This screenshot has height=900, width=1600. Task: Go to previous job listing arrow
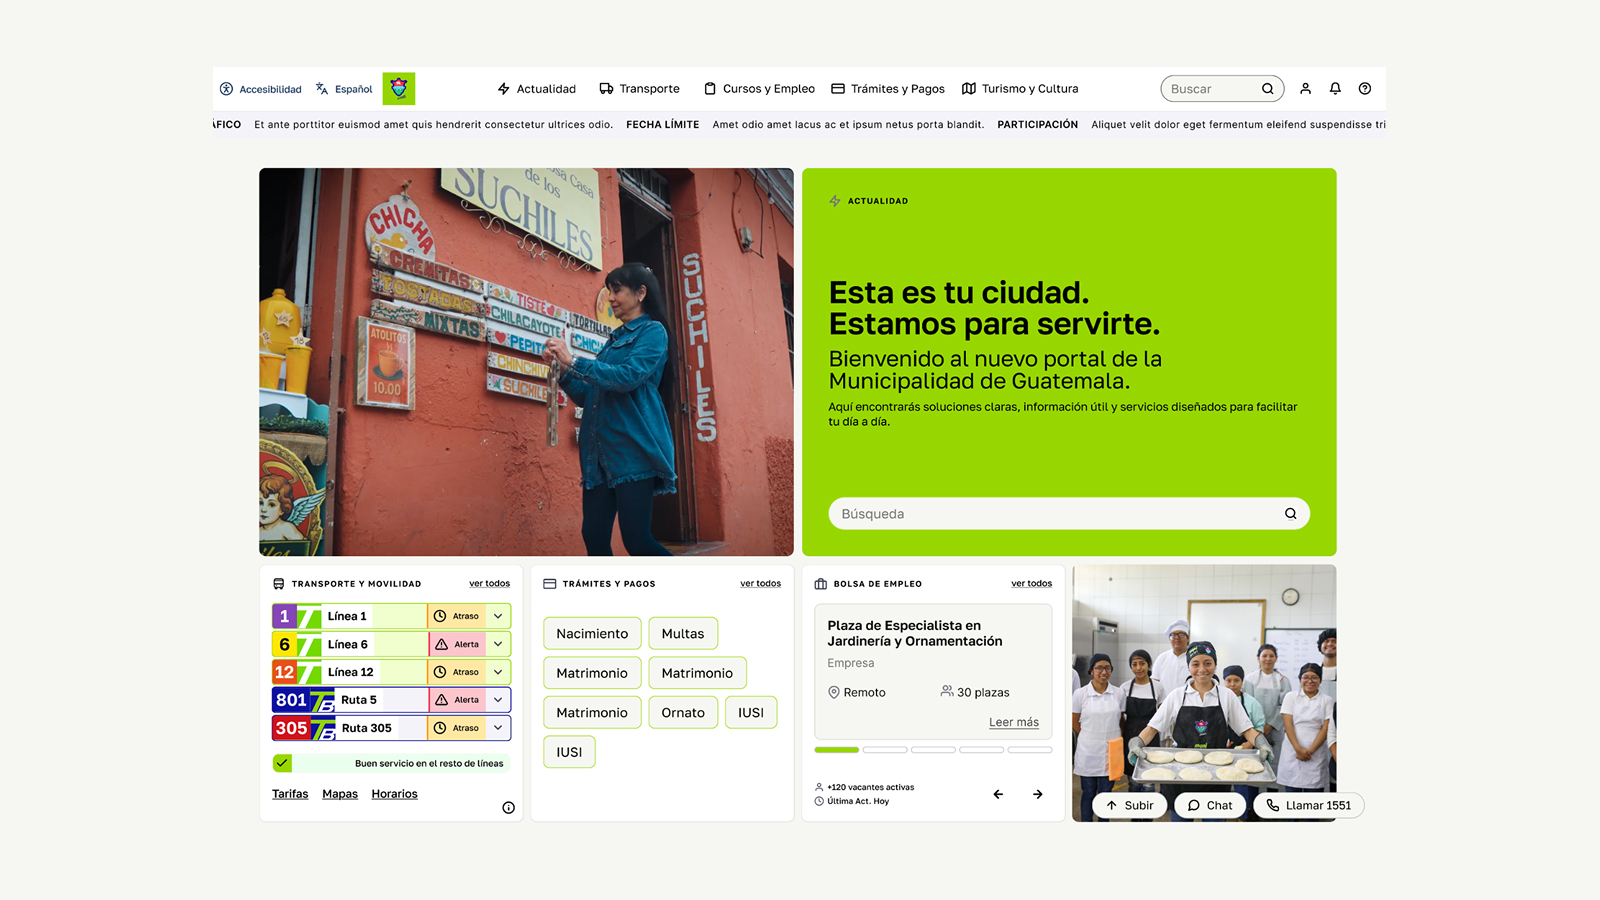pos(998,794)
